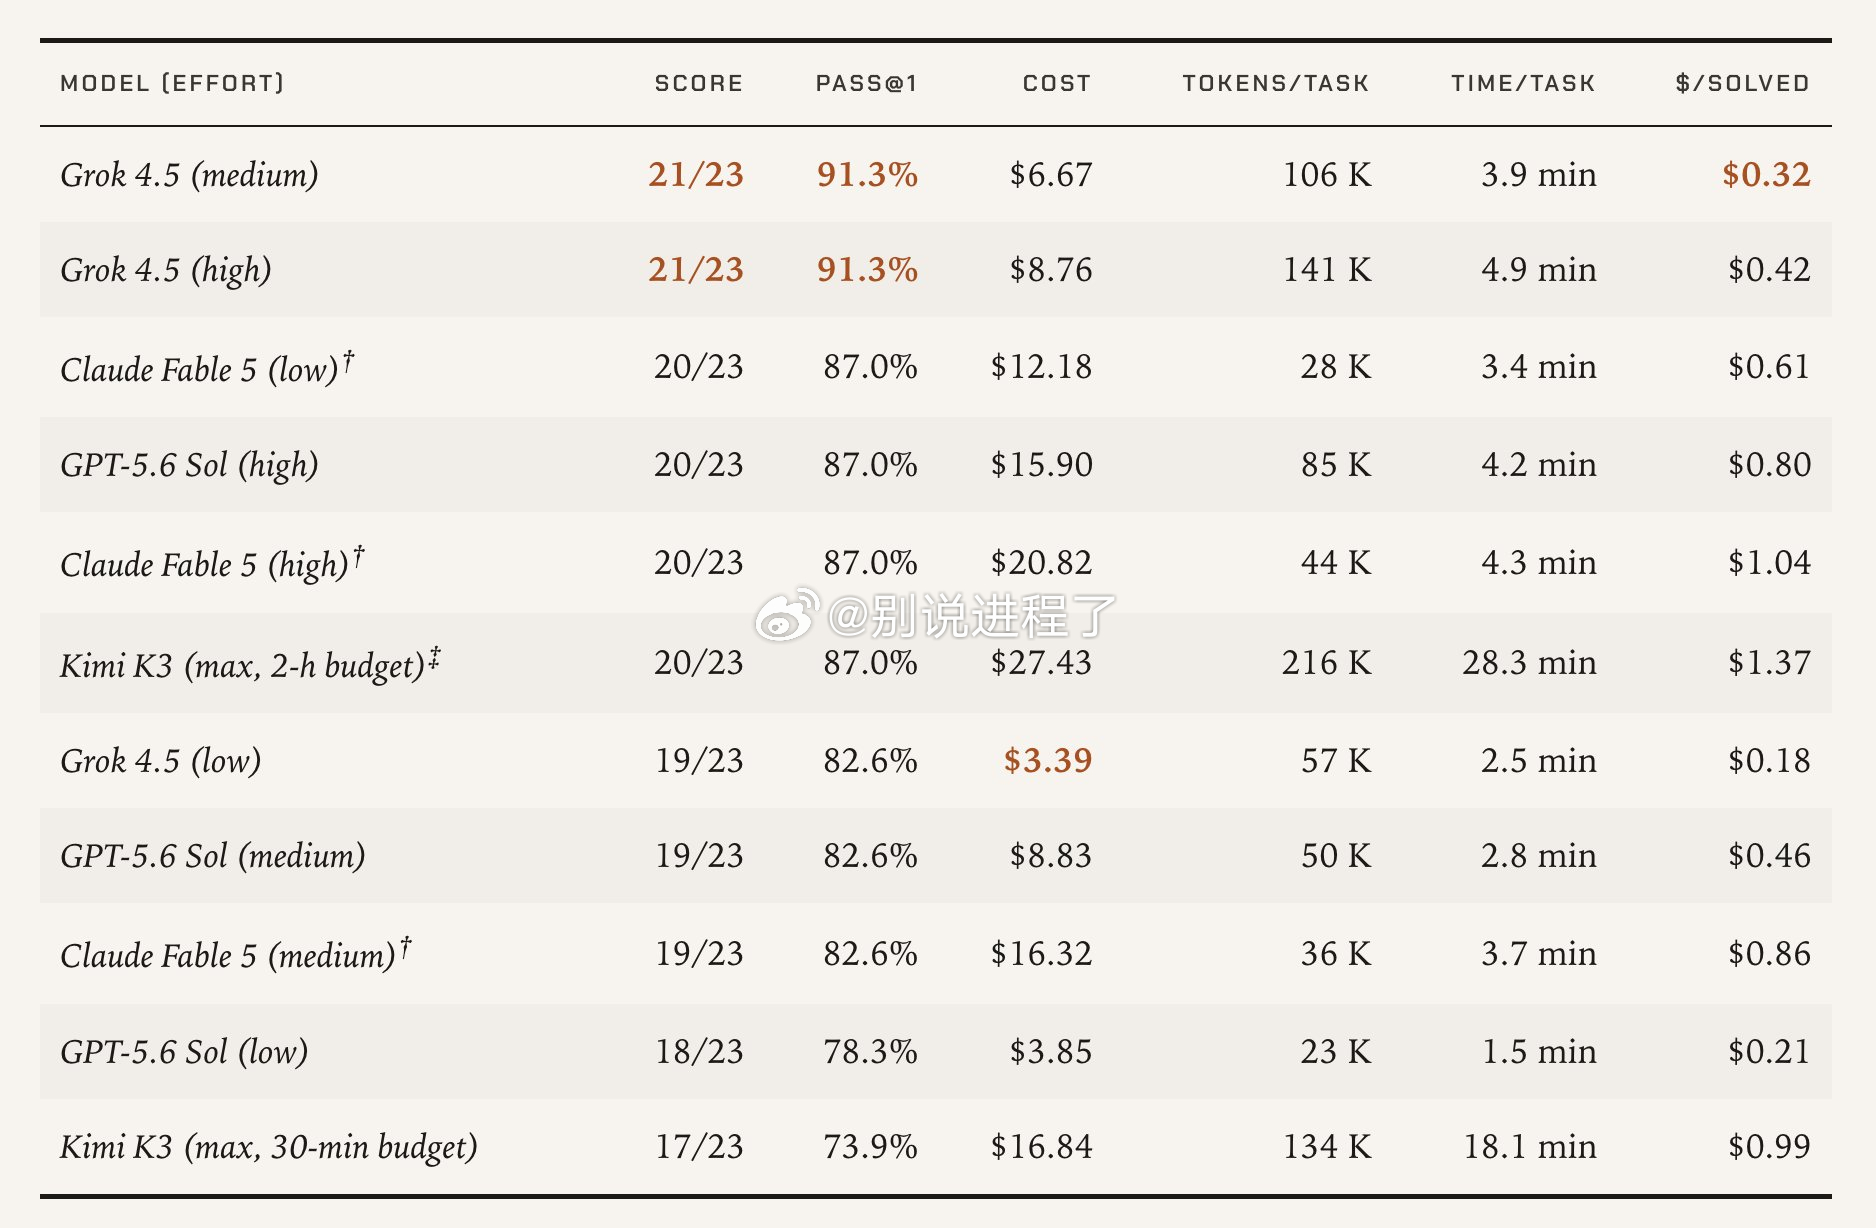Click the TOKENS/TASK column header
This screenshot has height=1228, width=1876.
pyautogui.click(x=1276, y=83)
